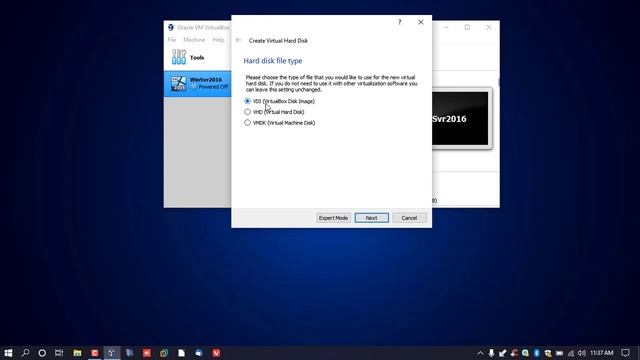Minimize the VirtualBox Manager window
Viewport: 640px width, 360px height.
coord(446,27)
